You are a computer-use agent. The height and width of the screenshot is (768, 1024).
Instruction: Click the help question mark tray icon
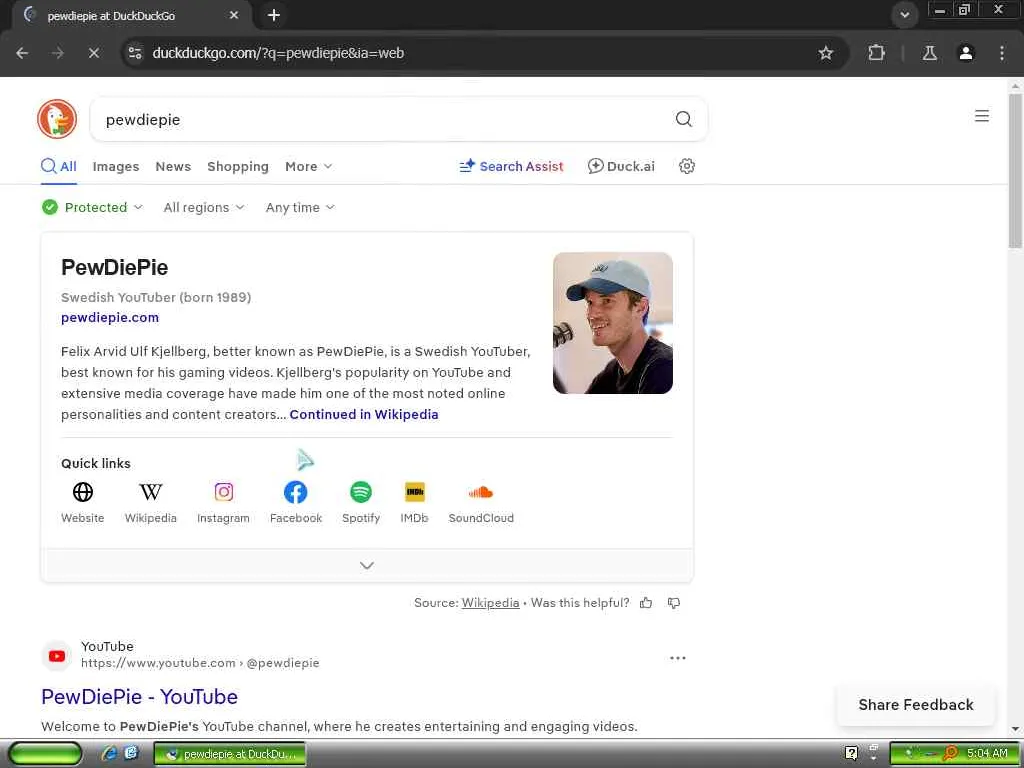click(852, 754)
